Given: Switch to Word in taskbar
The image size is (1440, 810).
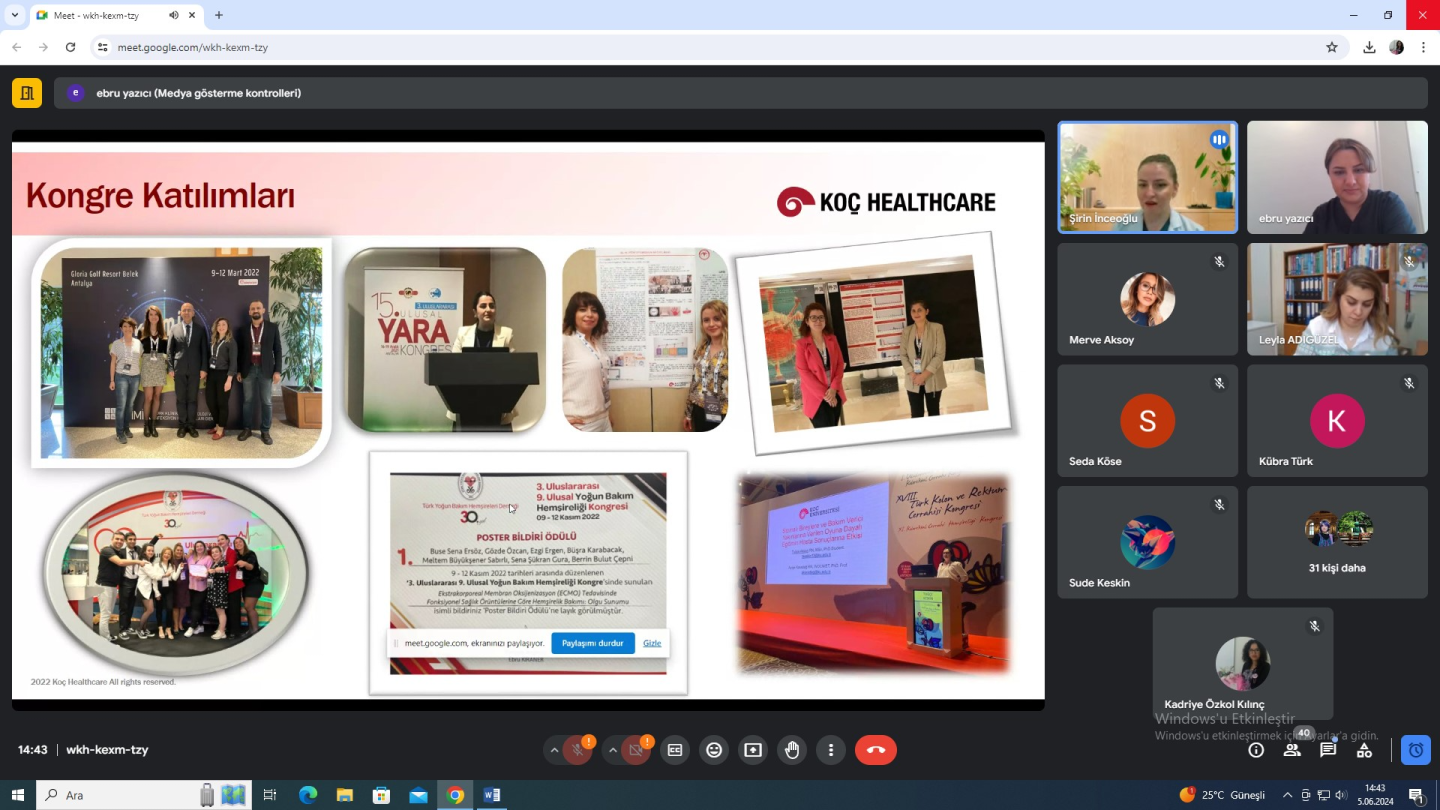Looking at the screenshot, I should (x=492, y=795).
